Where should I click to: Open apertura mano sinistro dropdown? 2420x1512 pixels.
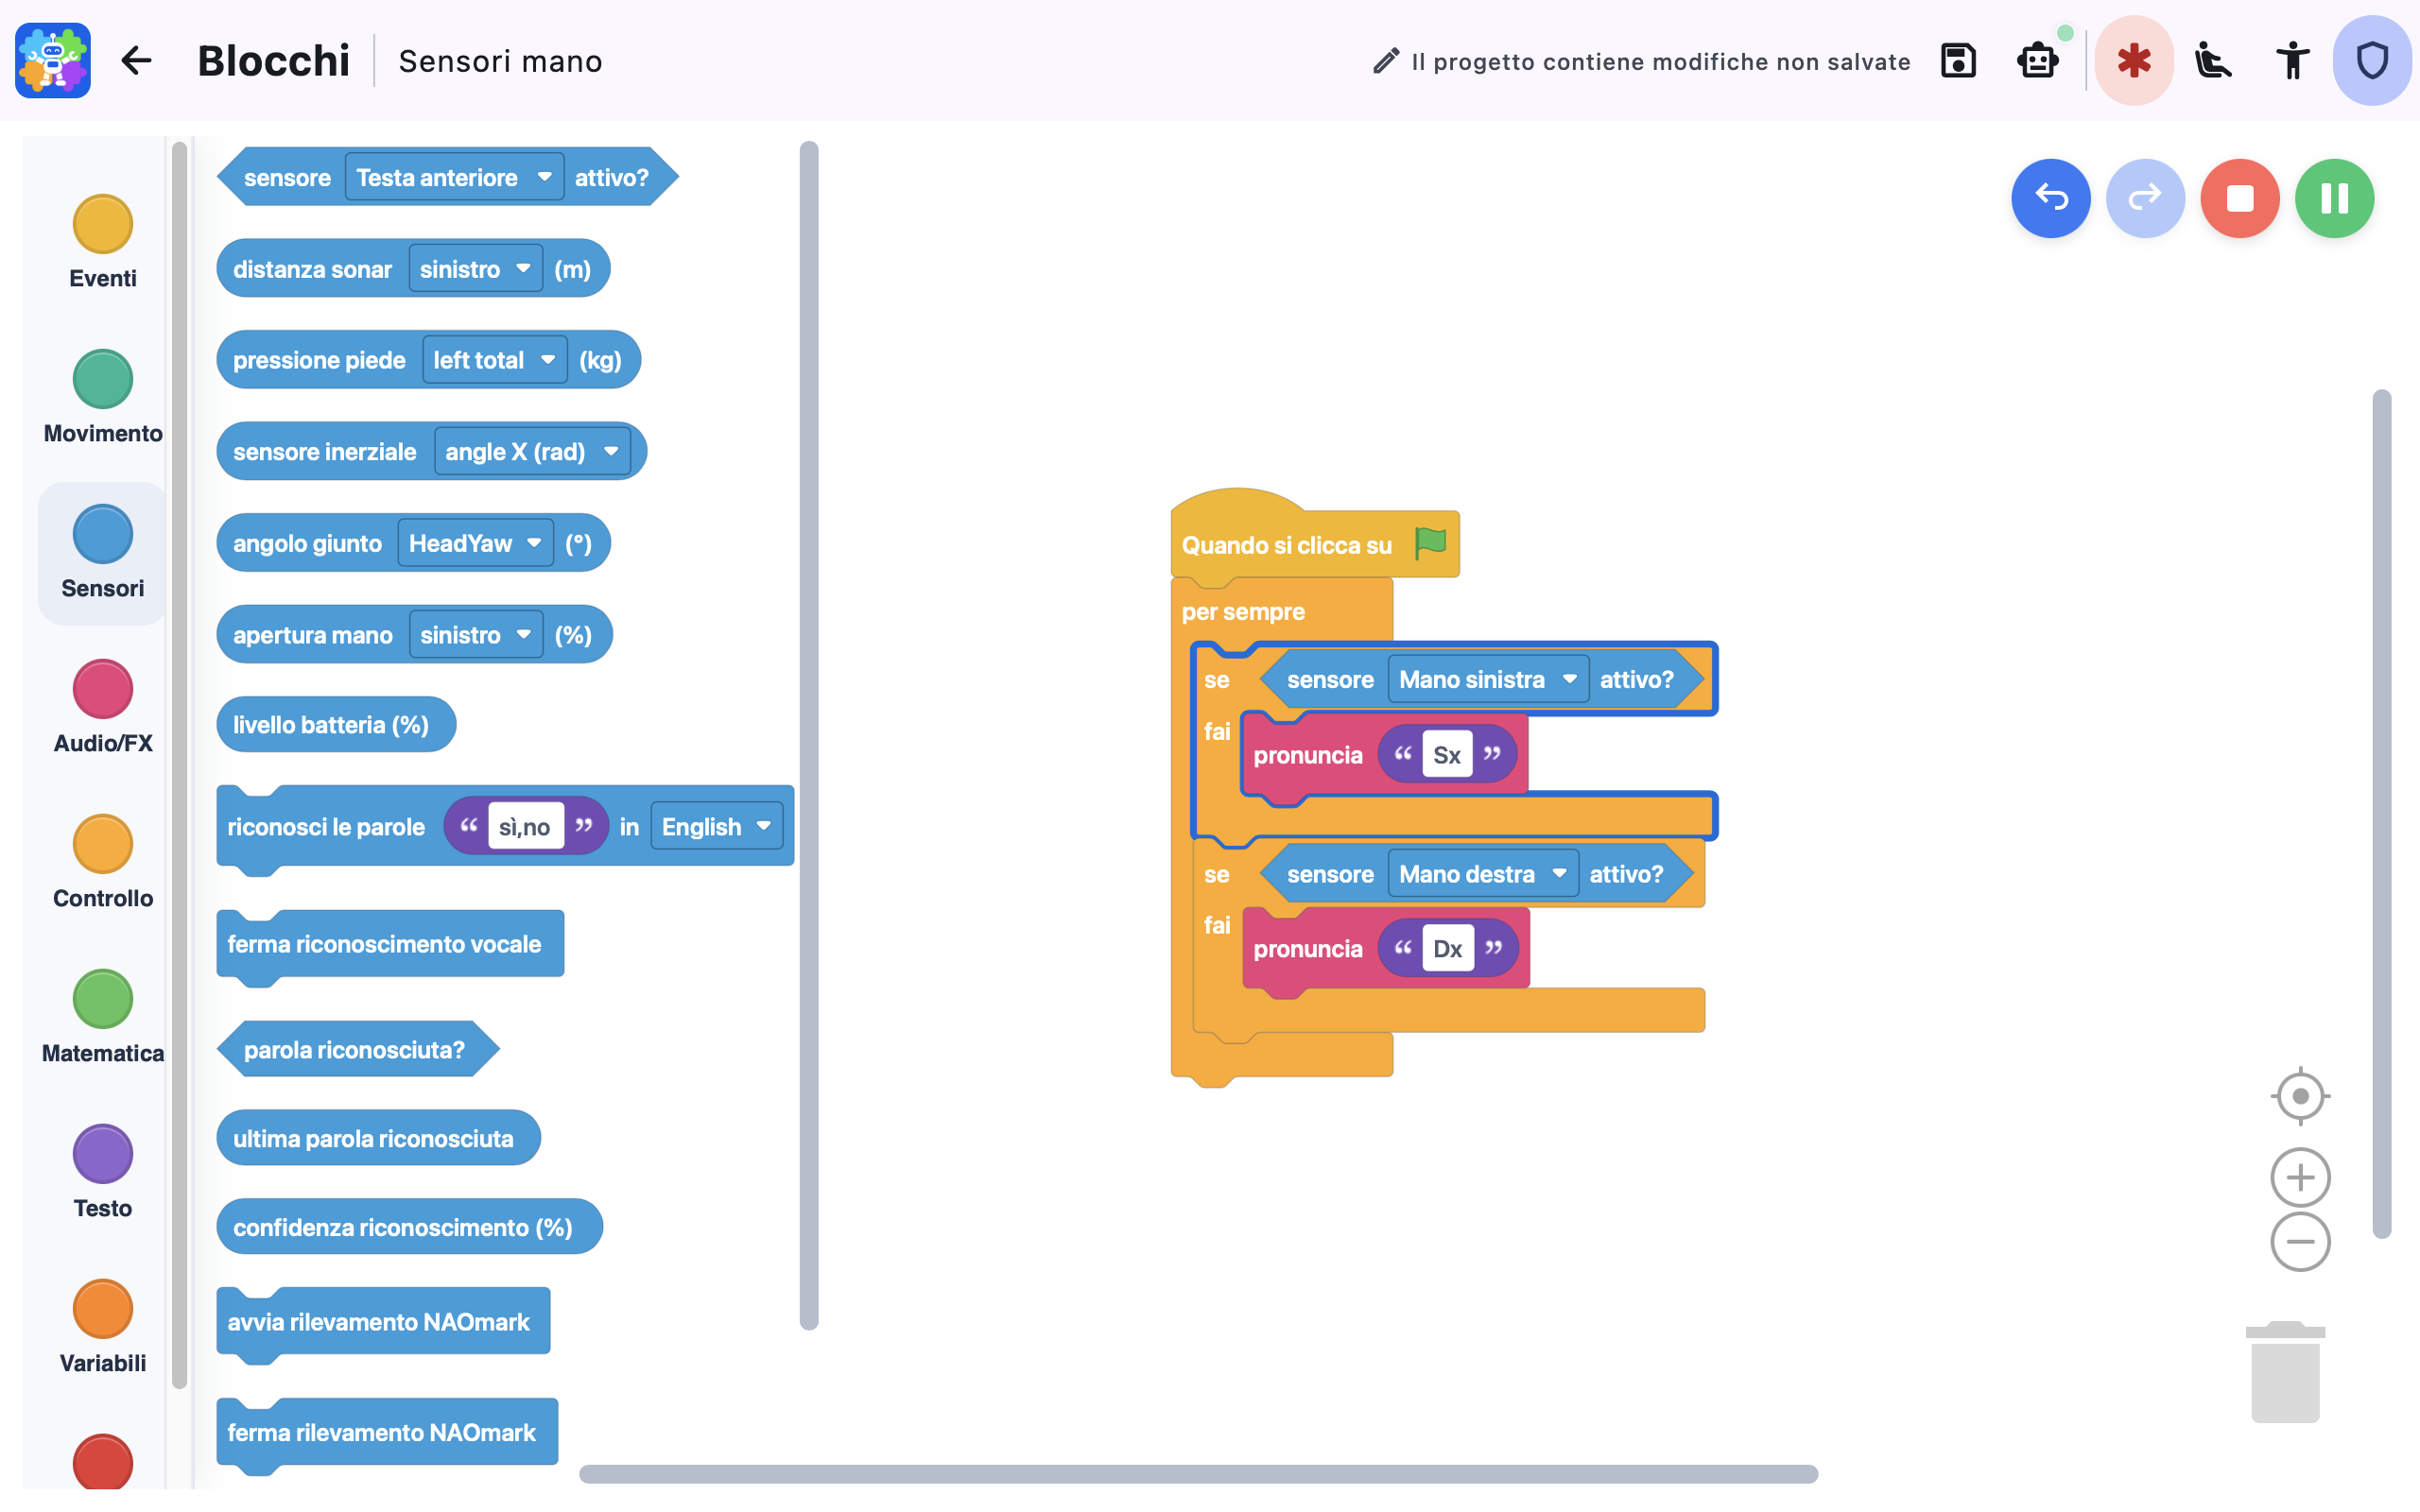click(476, 635)
